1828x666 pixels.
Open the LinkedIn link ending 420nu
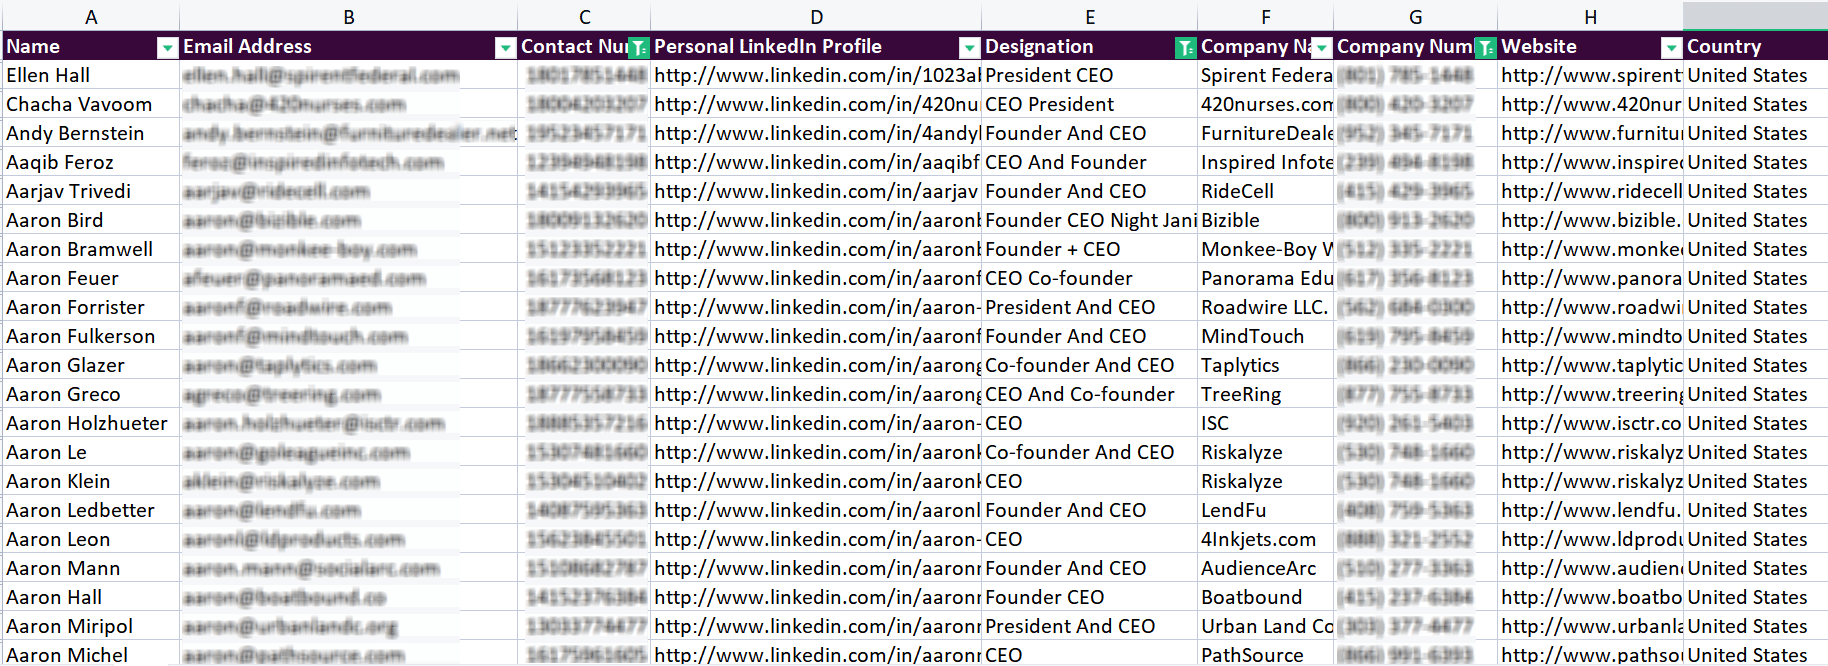[x=817, y=104]
